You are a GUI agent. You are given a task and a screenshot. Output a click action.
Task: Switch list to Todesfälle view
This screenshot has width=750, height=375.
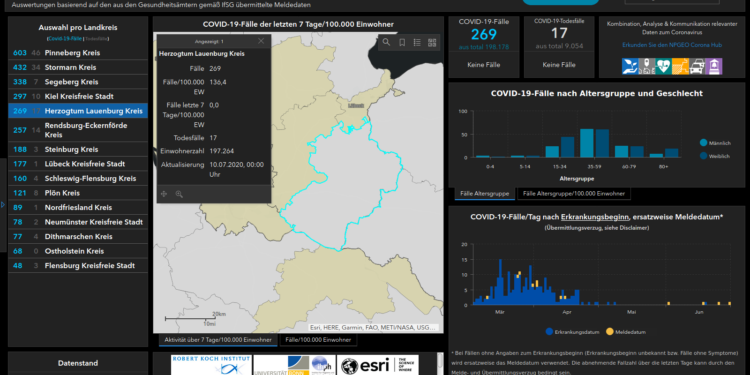tap(96, 38)
